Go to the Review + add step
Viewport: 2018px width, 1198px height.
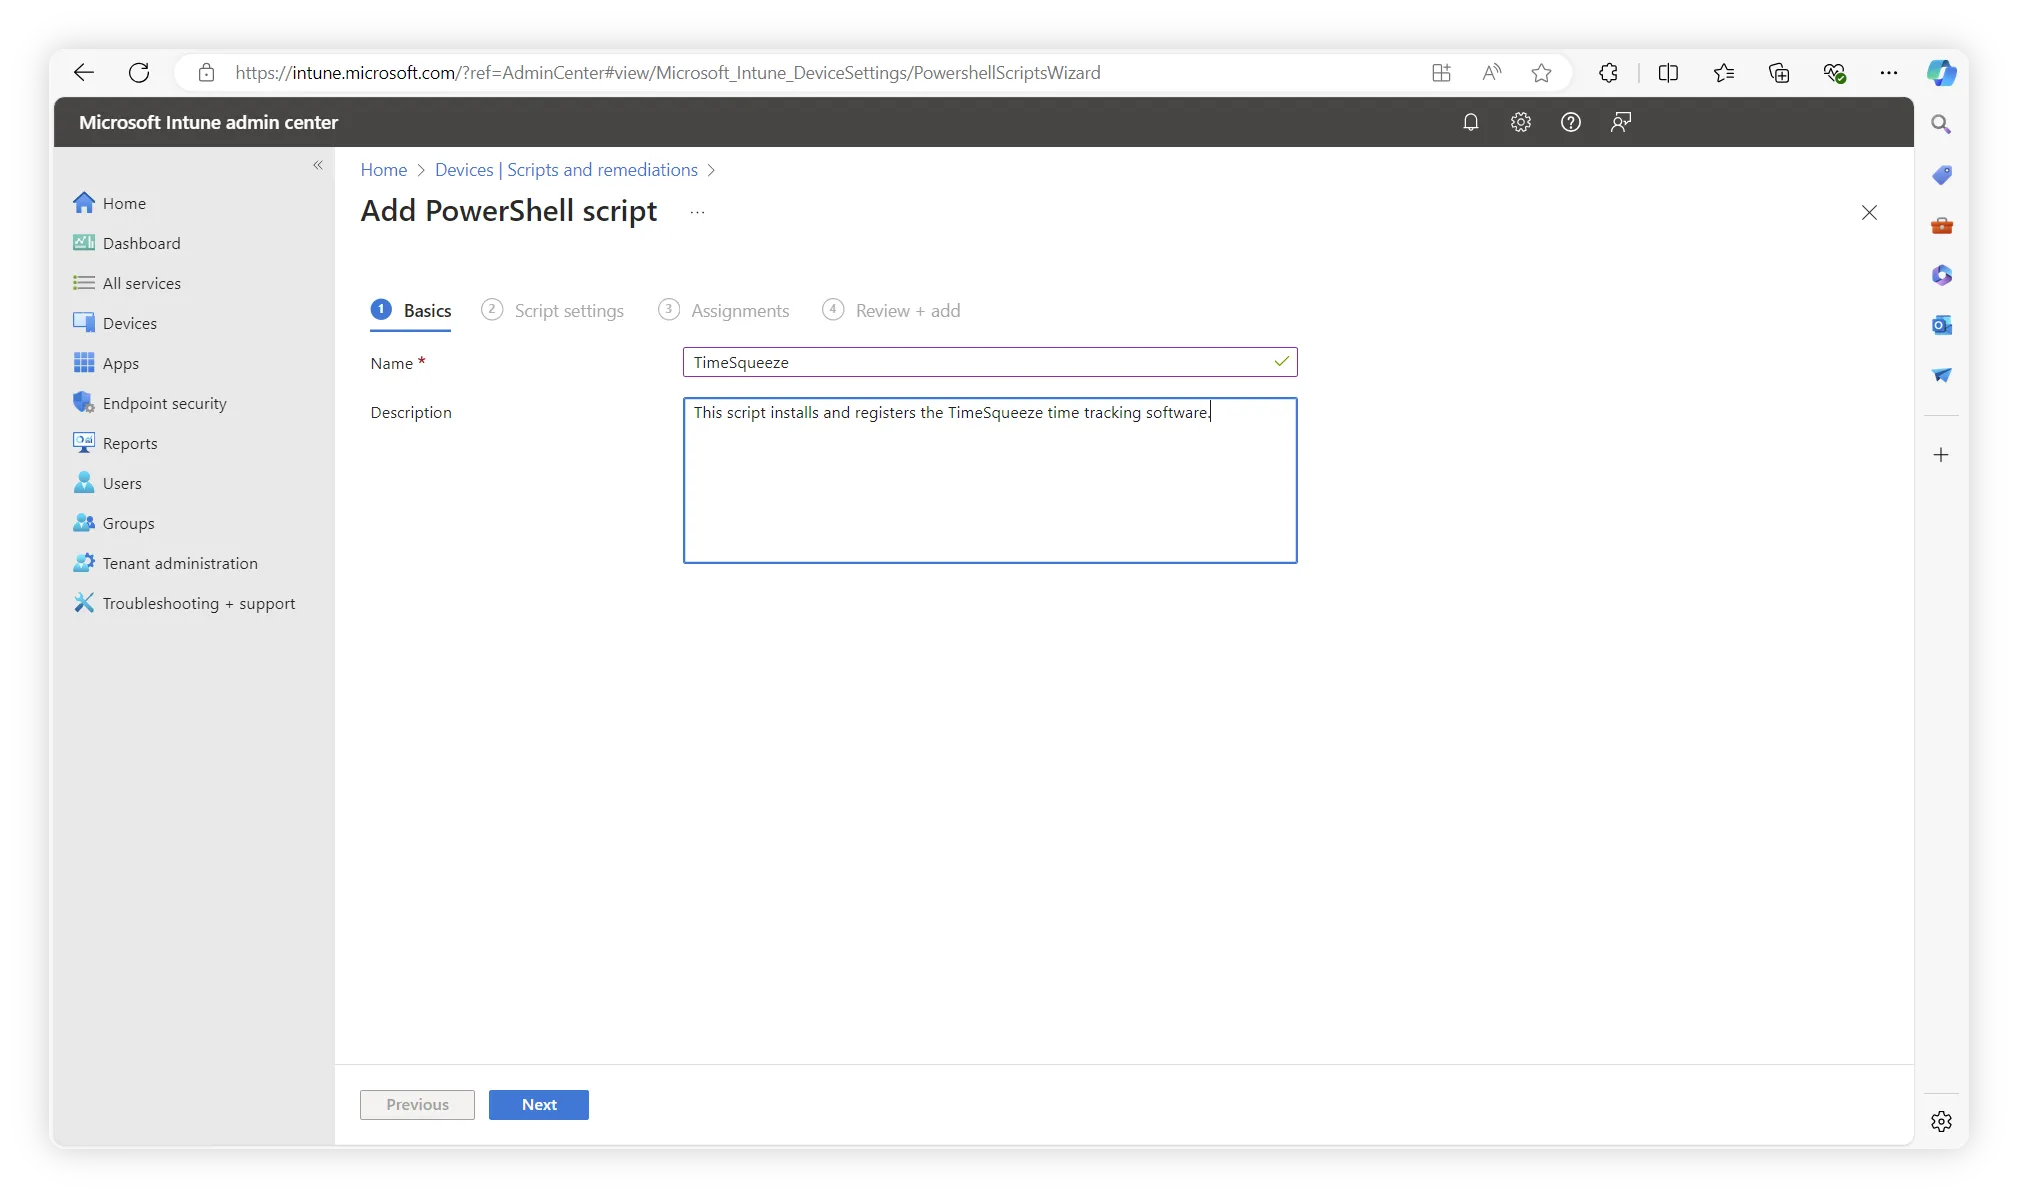tap(907, 311)
